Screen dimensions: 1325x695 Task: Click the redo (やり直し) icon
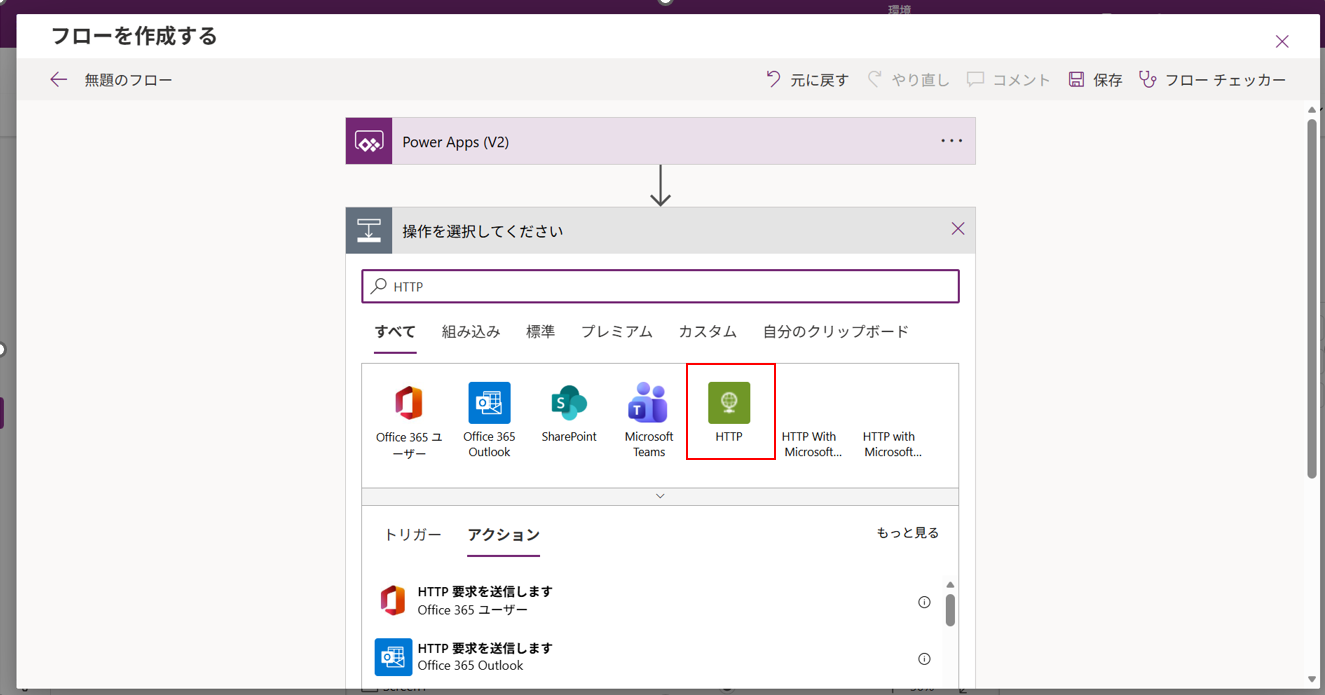(875, 79)
